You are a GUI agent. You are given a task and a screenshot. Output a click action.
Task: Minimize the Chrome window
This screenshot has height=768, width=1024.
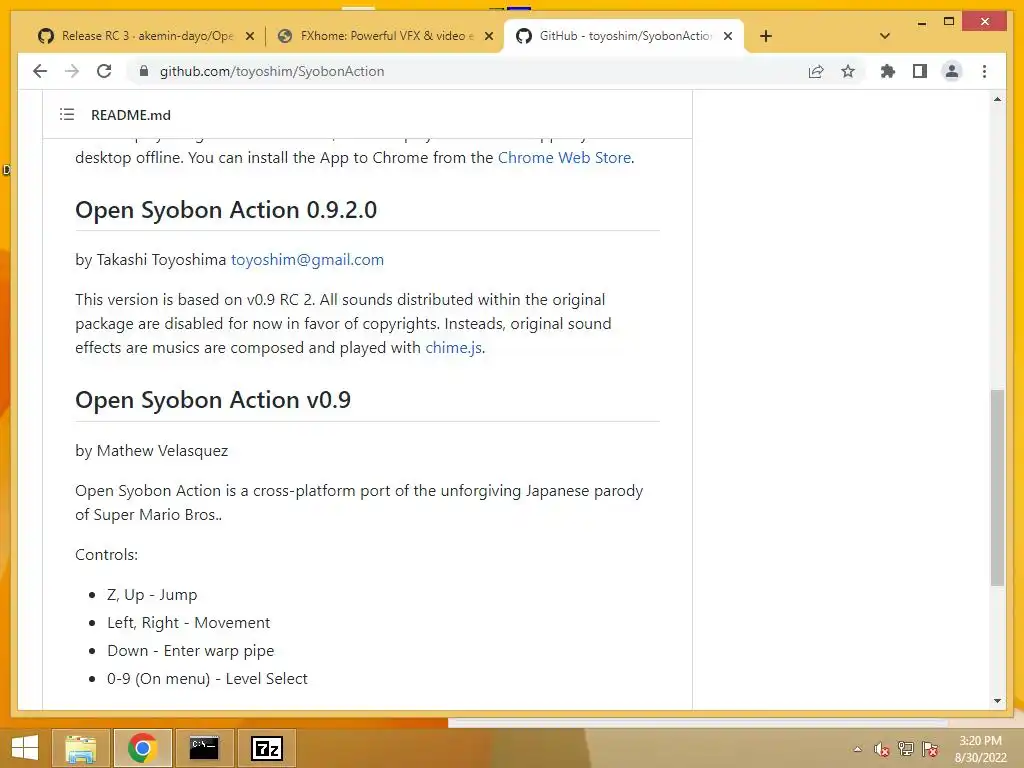tap(921, 23)
